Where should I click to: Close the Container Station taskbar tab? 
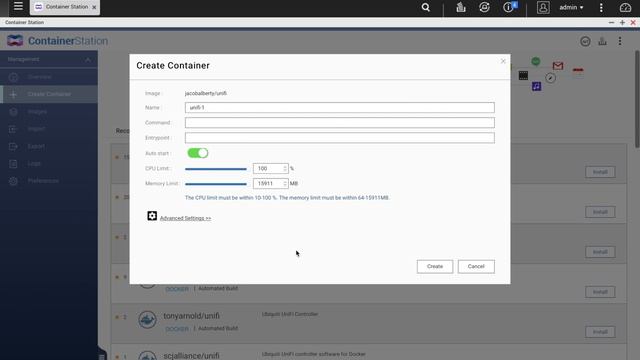[x=94, y=7]
